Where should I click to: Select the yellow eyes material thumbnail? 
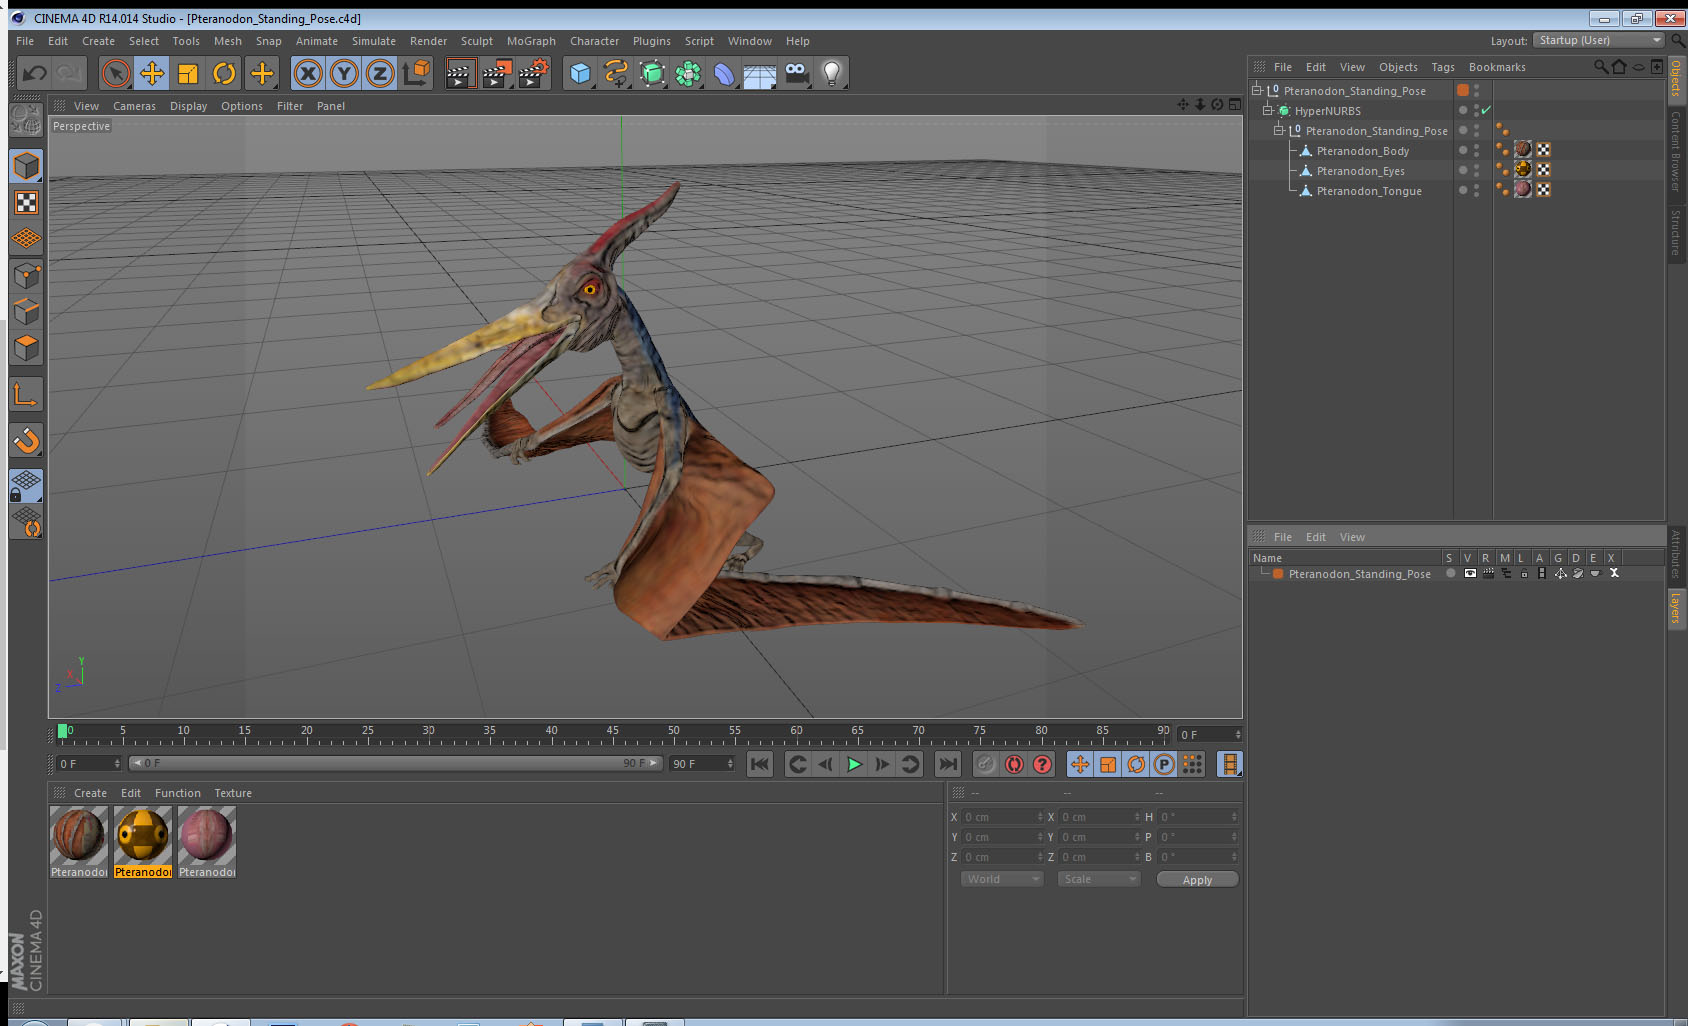coord(143,835)
